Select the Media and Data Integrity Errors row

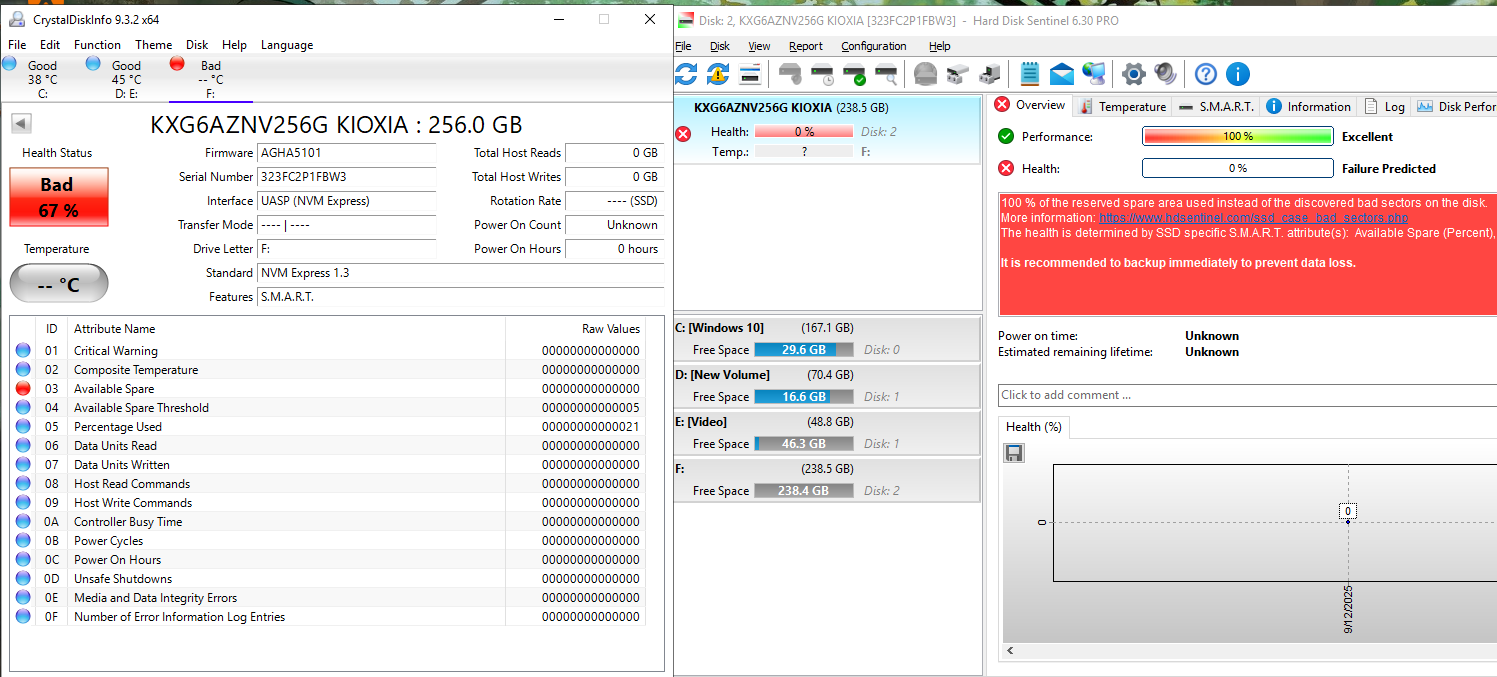[x=327, y=598]
